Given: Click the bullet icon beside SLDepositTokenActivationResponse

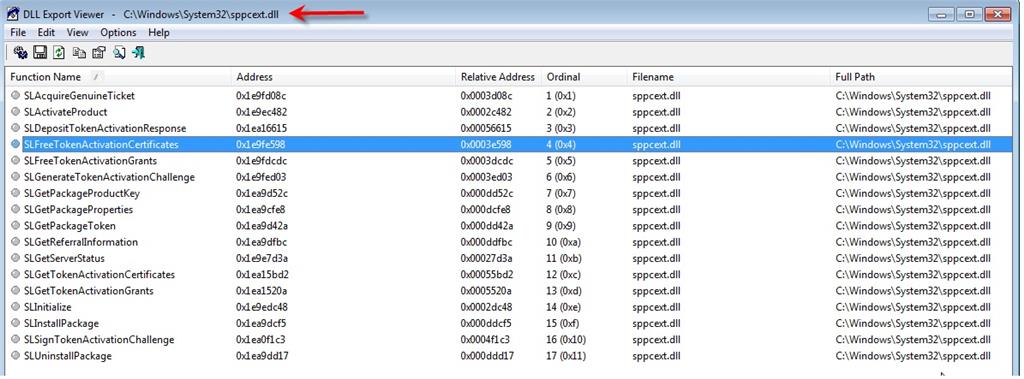Looking at the screenshot, I should pos(16,128).
